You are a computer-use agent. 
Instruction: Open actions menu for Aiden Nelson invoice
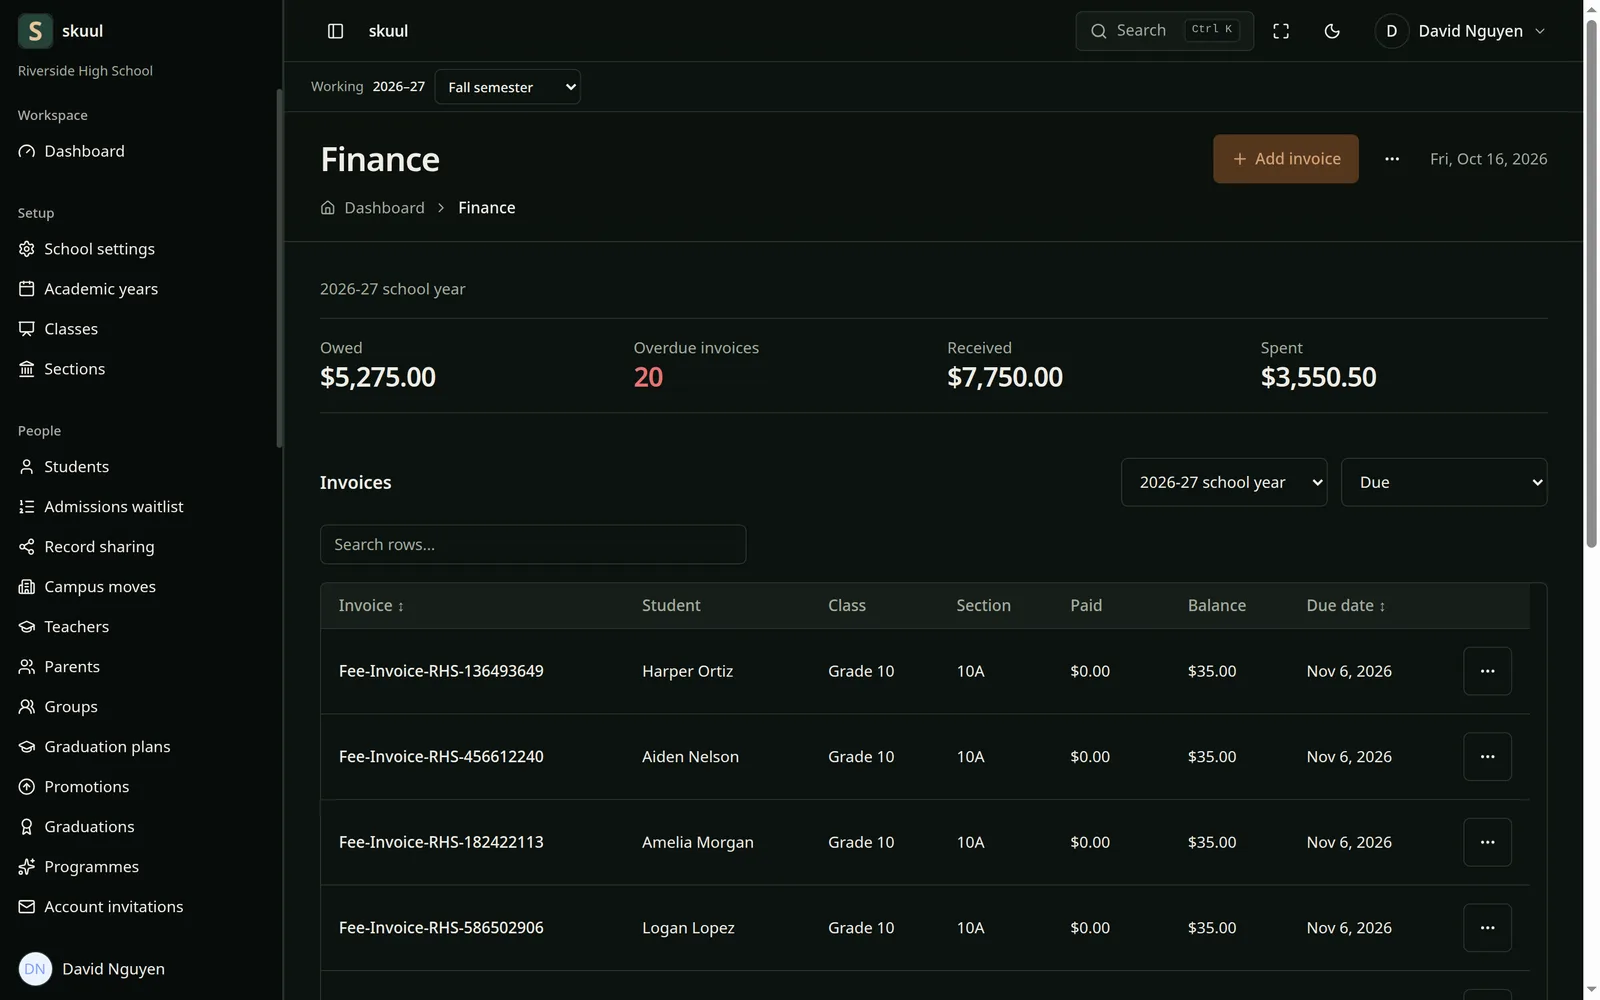click(x=1487, y=757)
